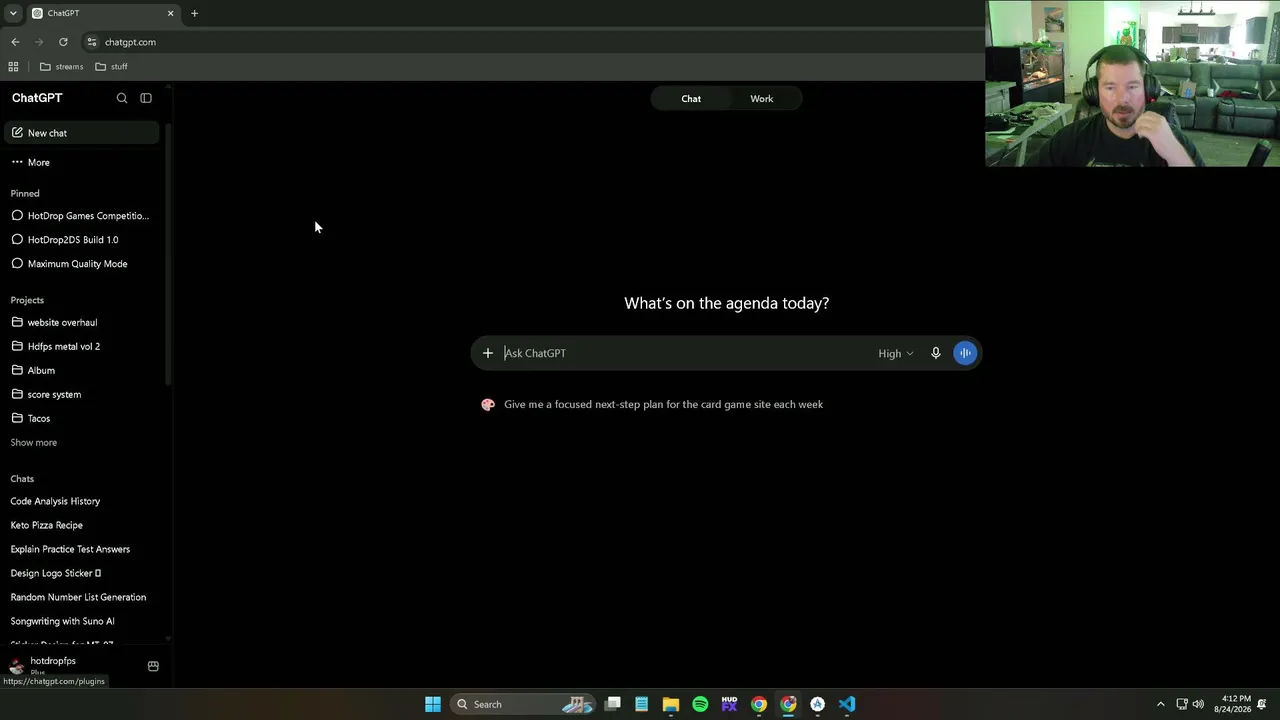Open Task View on the taskbar

click(612, 704)
